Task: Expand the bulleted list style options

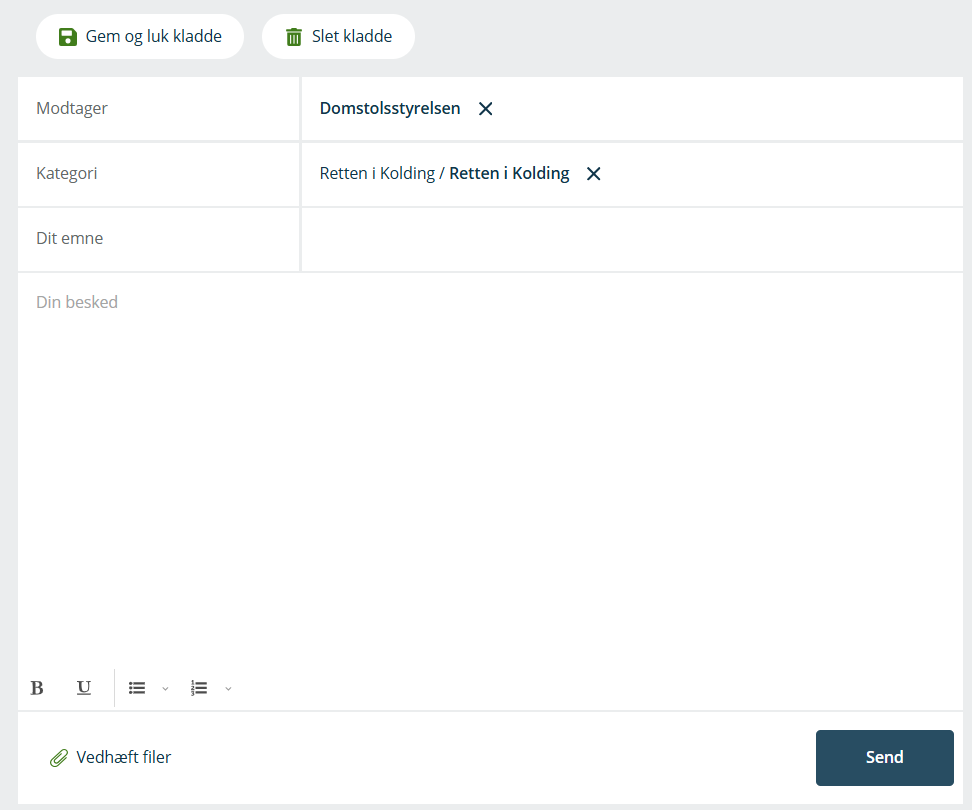Action: [x=166, y=688]
